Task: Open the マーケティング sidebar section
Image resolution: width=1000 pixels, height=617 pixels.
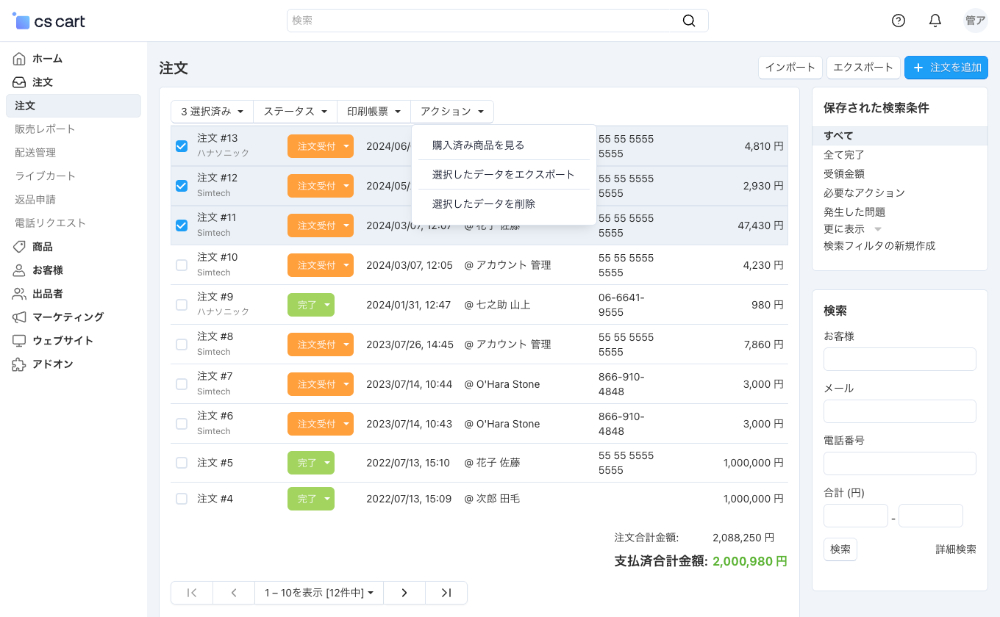Action: 67,317
